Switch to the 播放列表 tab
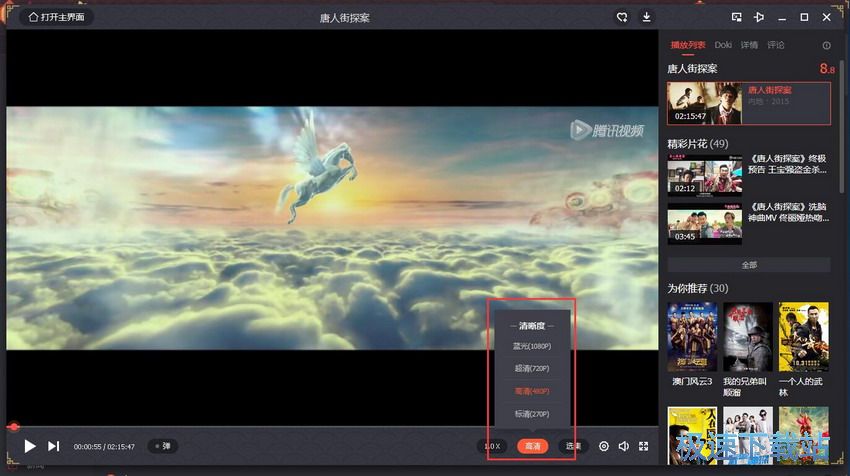Viewport: 850px width, 476px height. (x=687, y=45)
